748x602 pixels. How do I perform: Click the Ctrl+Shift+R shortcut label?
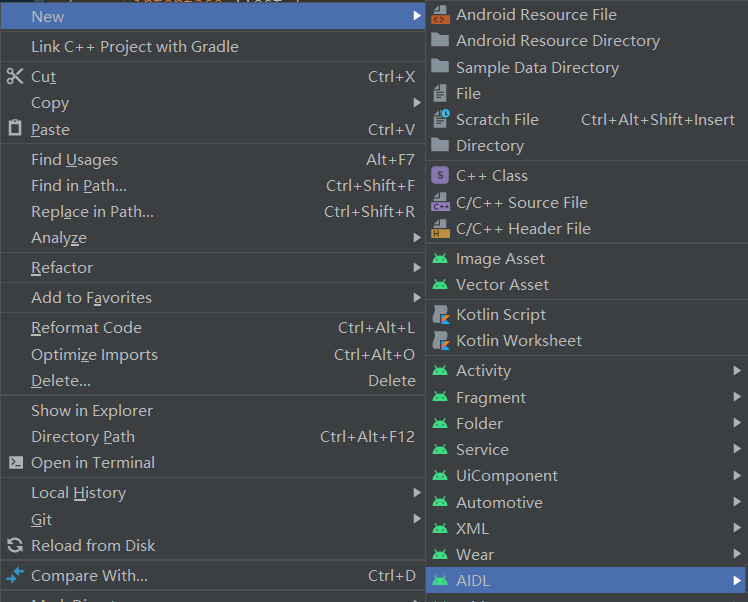[x=370, y=212]
